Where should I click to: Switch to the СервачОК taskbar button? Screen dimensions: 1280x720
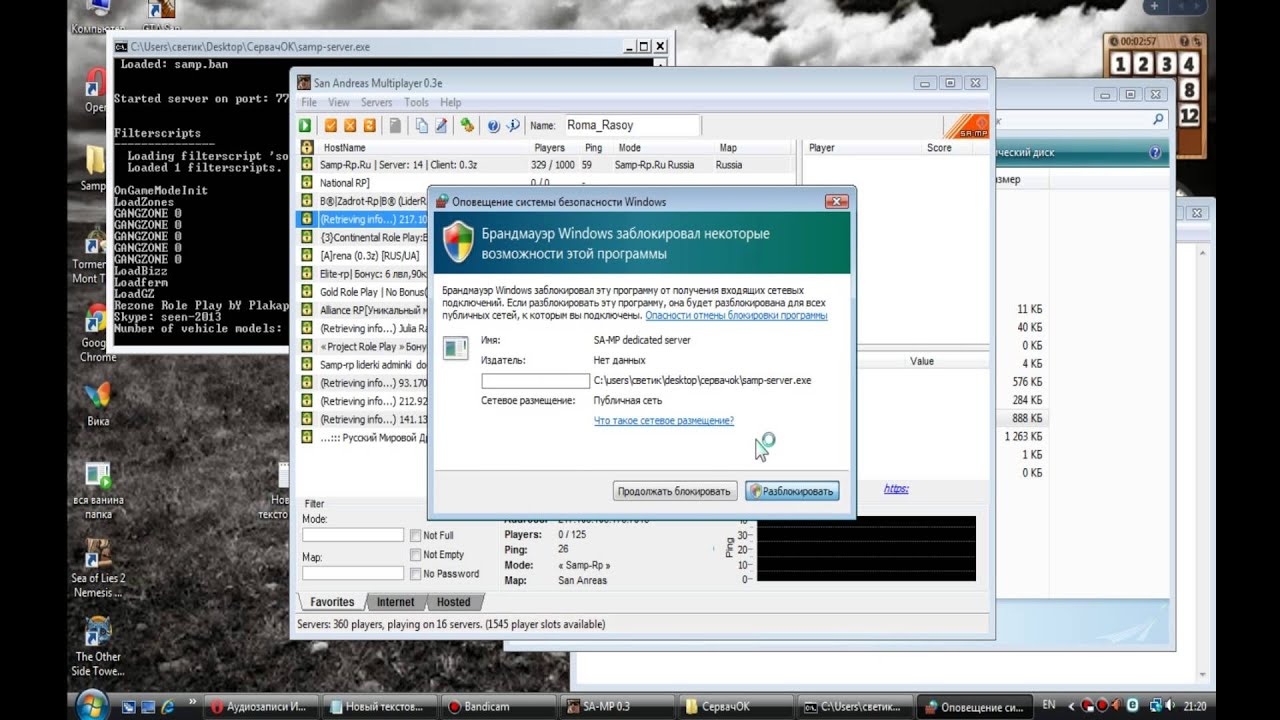[738, 706]
